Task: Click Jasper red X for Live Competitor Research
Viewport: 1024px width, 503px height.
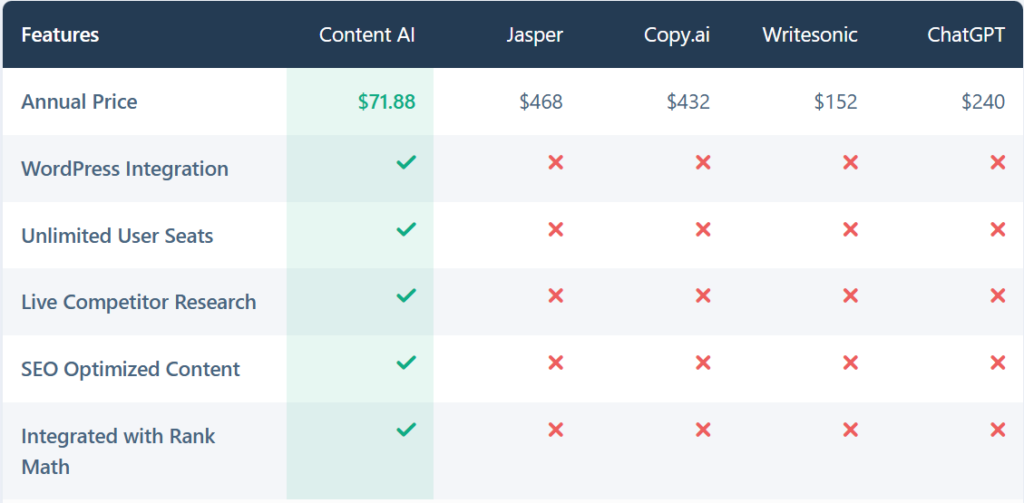Action: (x=556, y=296)
